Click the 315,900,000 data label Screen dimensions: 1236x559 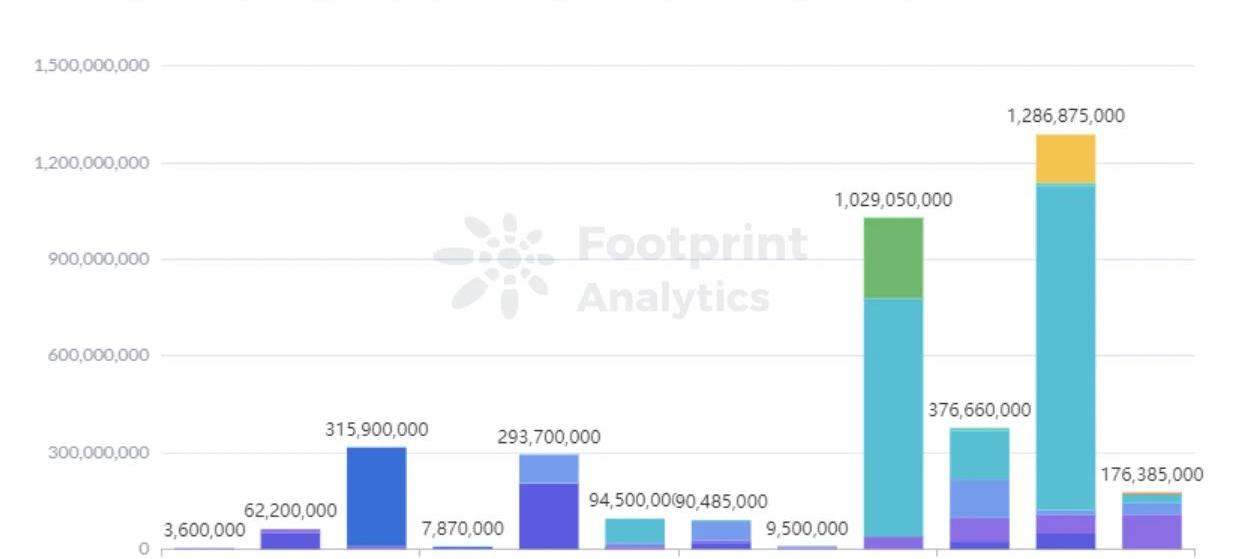(x=376, y=430)
